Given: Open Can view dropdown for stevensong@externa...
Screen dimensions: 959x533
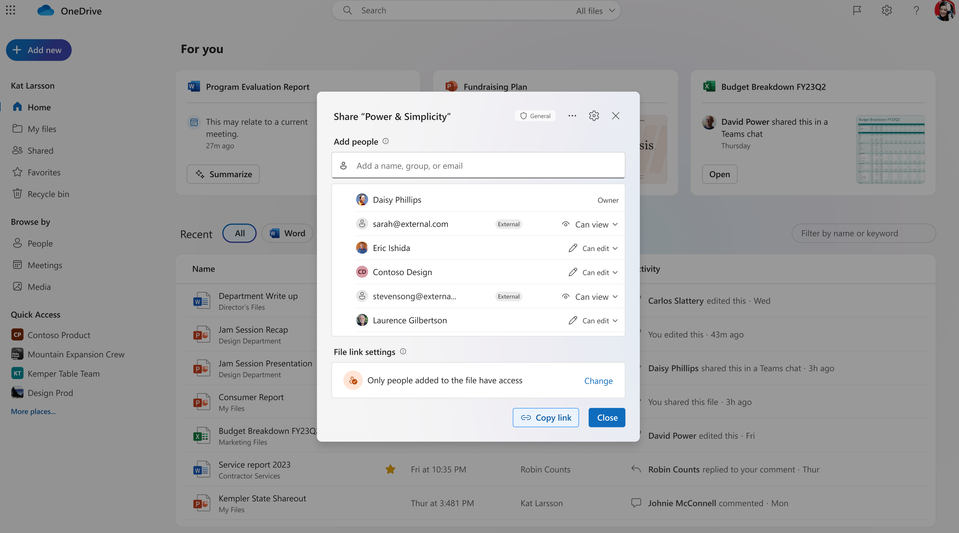Looking at the screenshot, I should pos(590,296).
